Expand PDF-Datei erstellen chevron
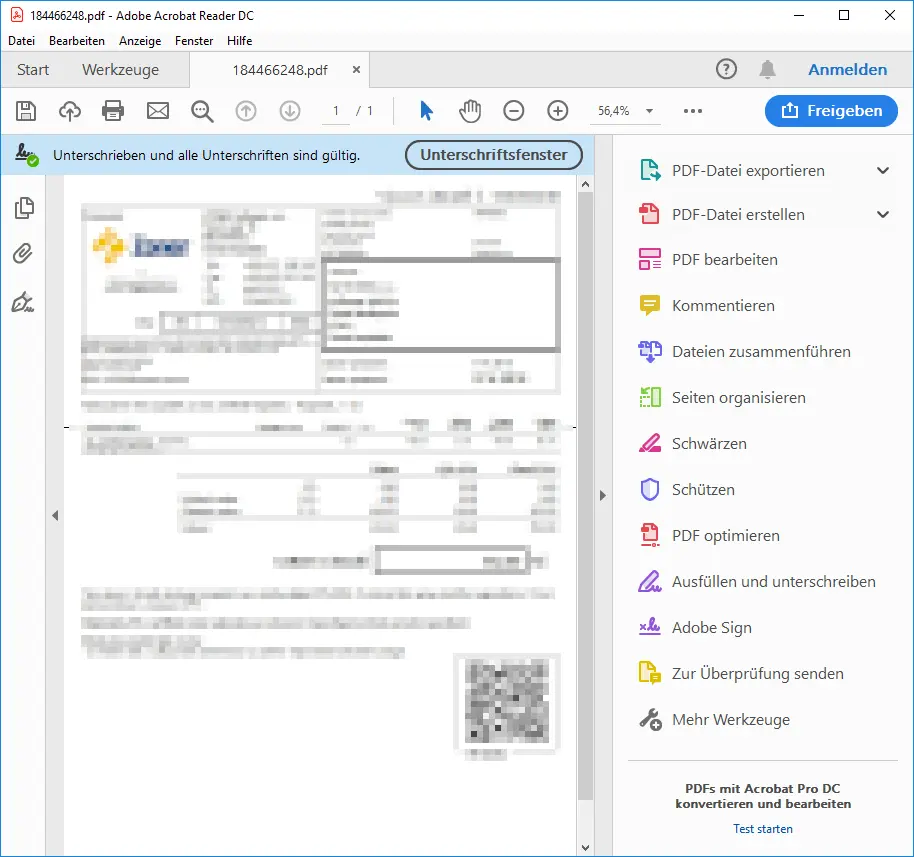914x857 pixels. pyautogui.click(x=883, y=215)
